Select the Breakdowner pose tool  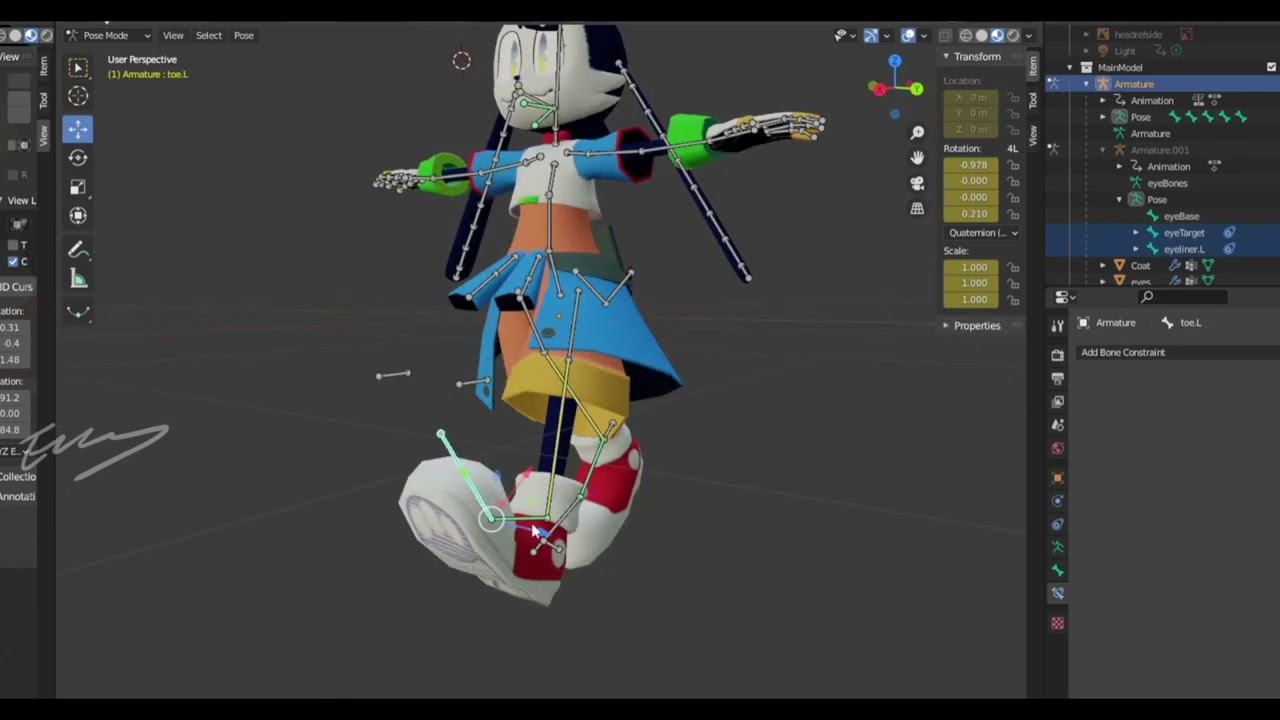[x=78, y=312]
